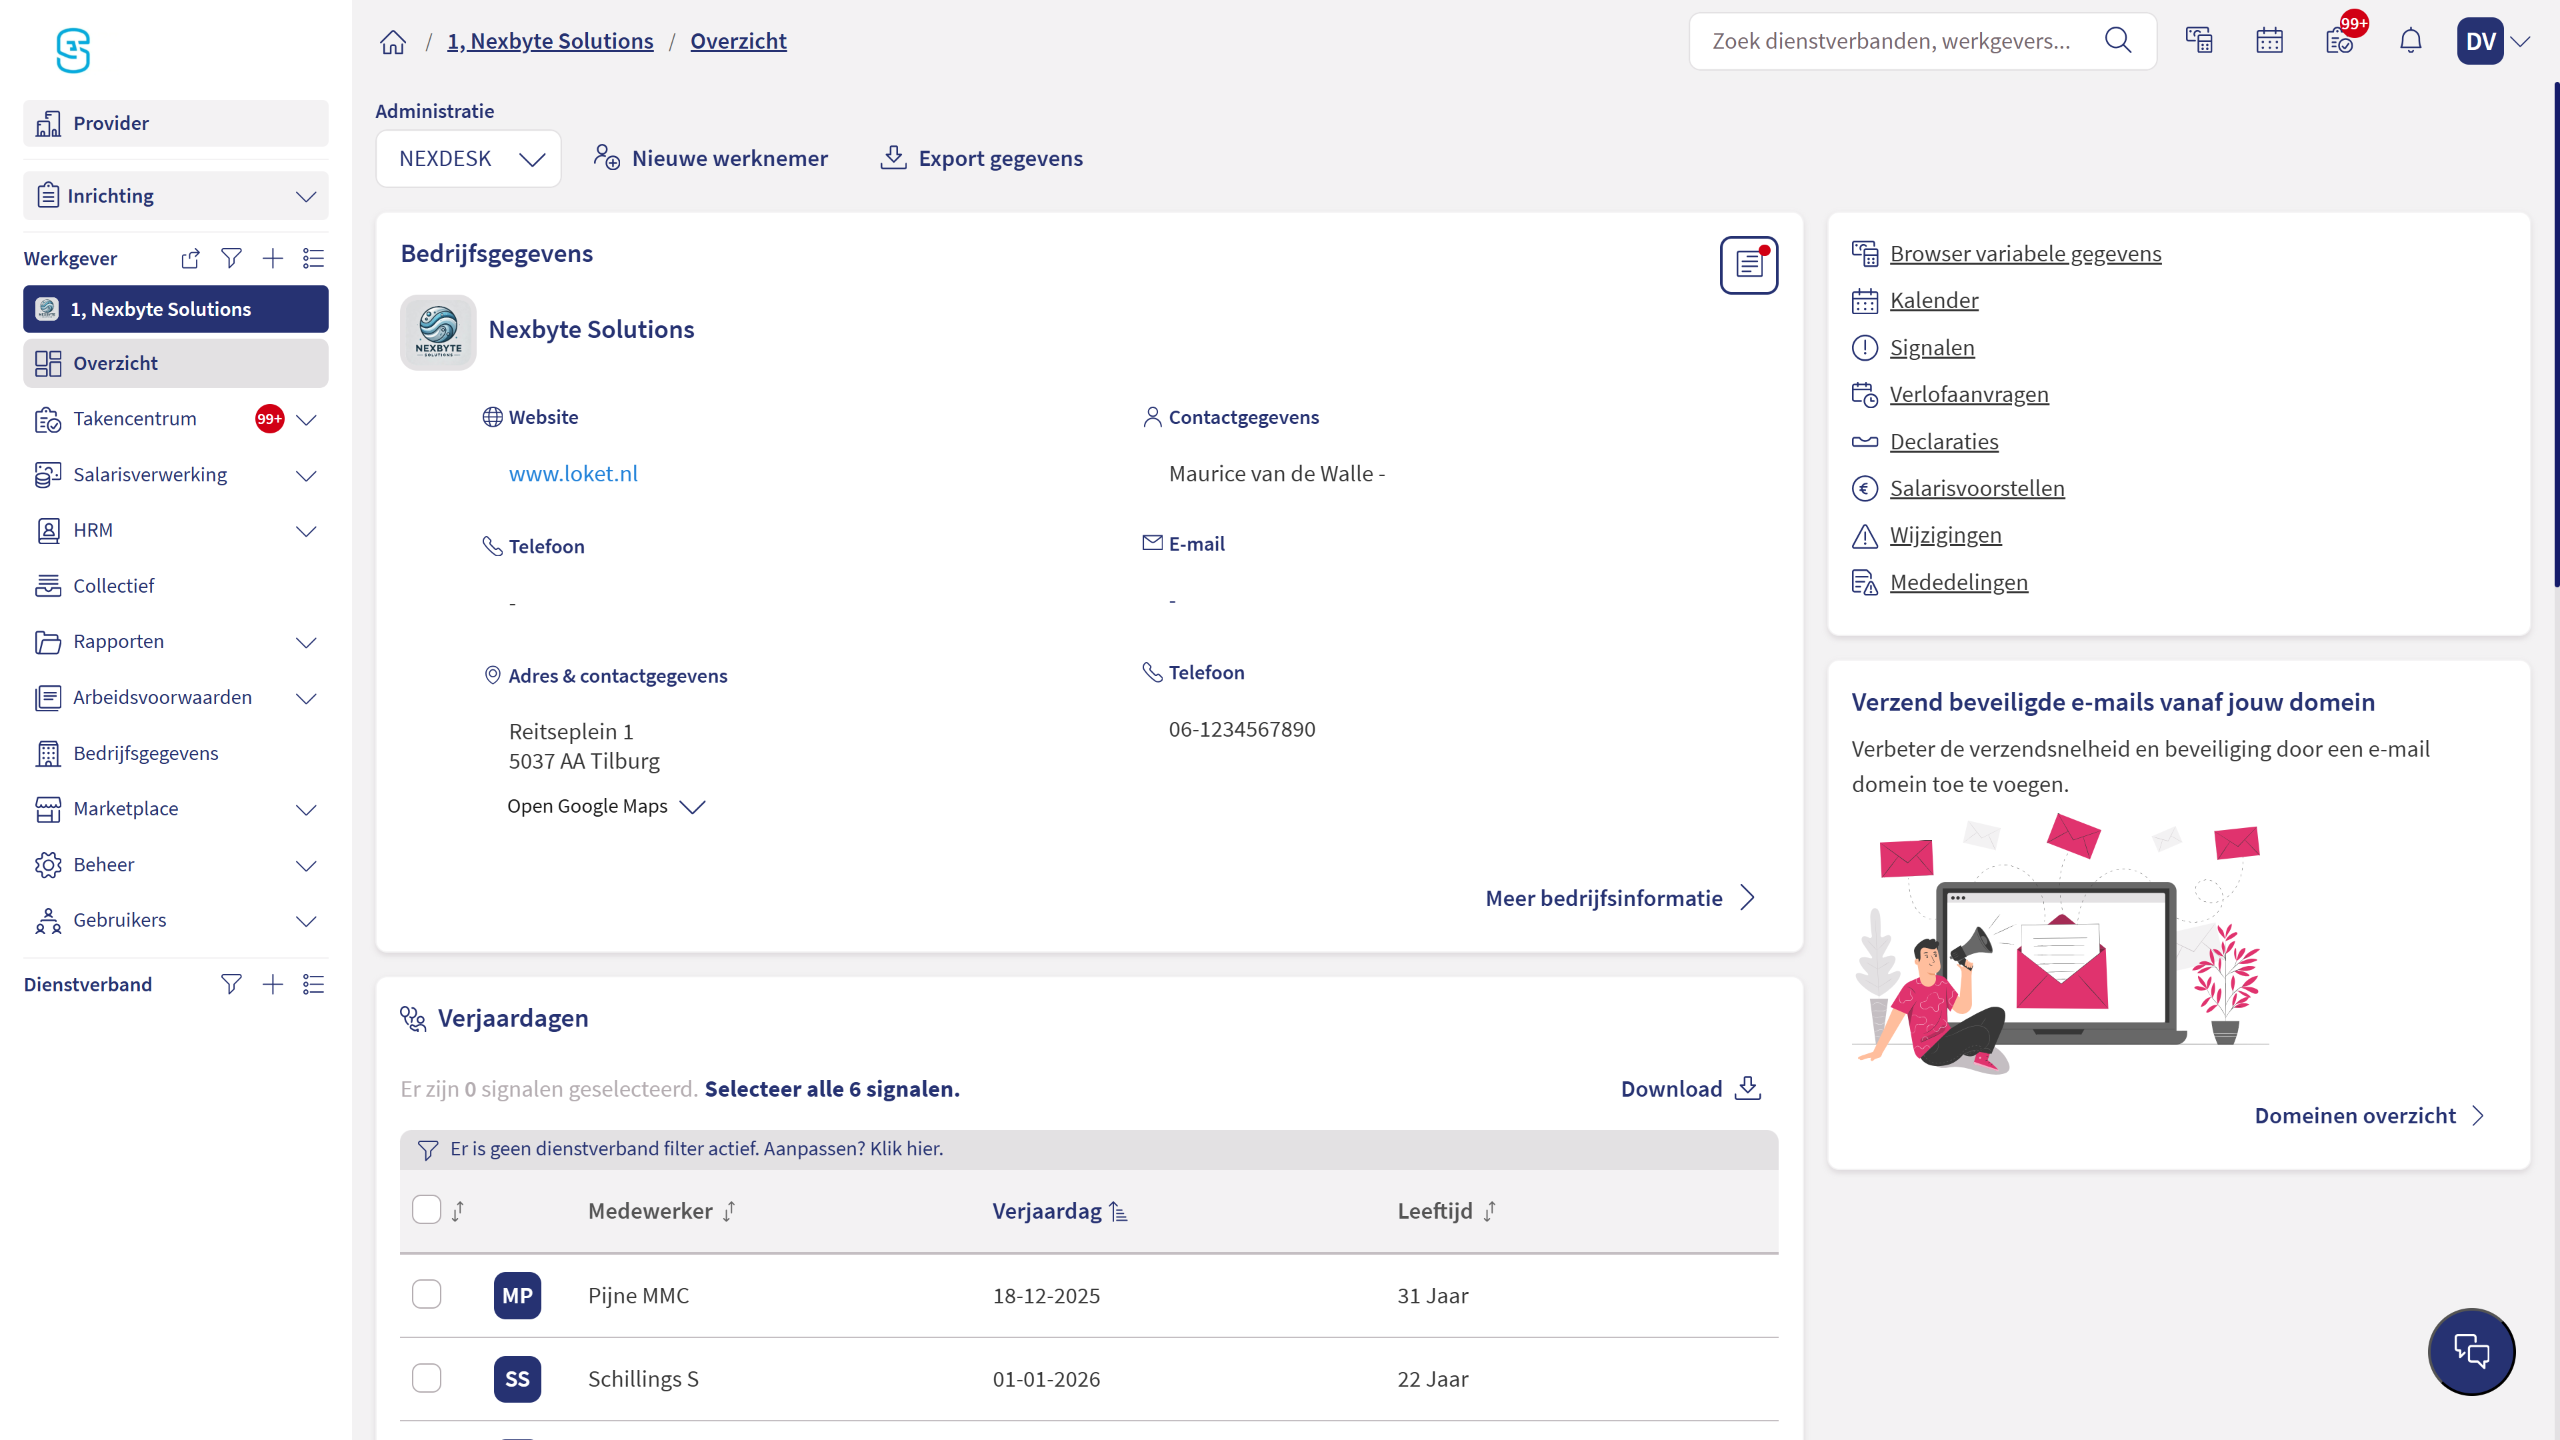Click the www.loket.nl website link

pyautogui.click(x=573, y=474)
